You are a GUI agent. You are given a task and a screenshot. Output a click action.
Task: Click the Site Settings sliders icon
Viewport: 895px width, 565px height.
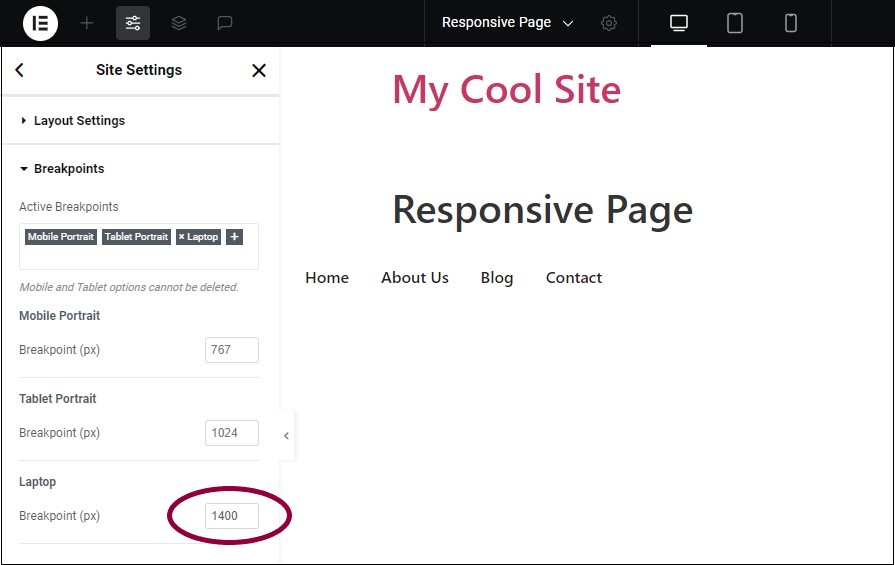coord(133,23)
